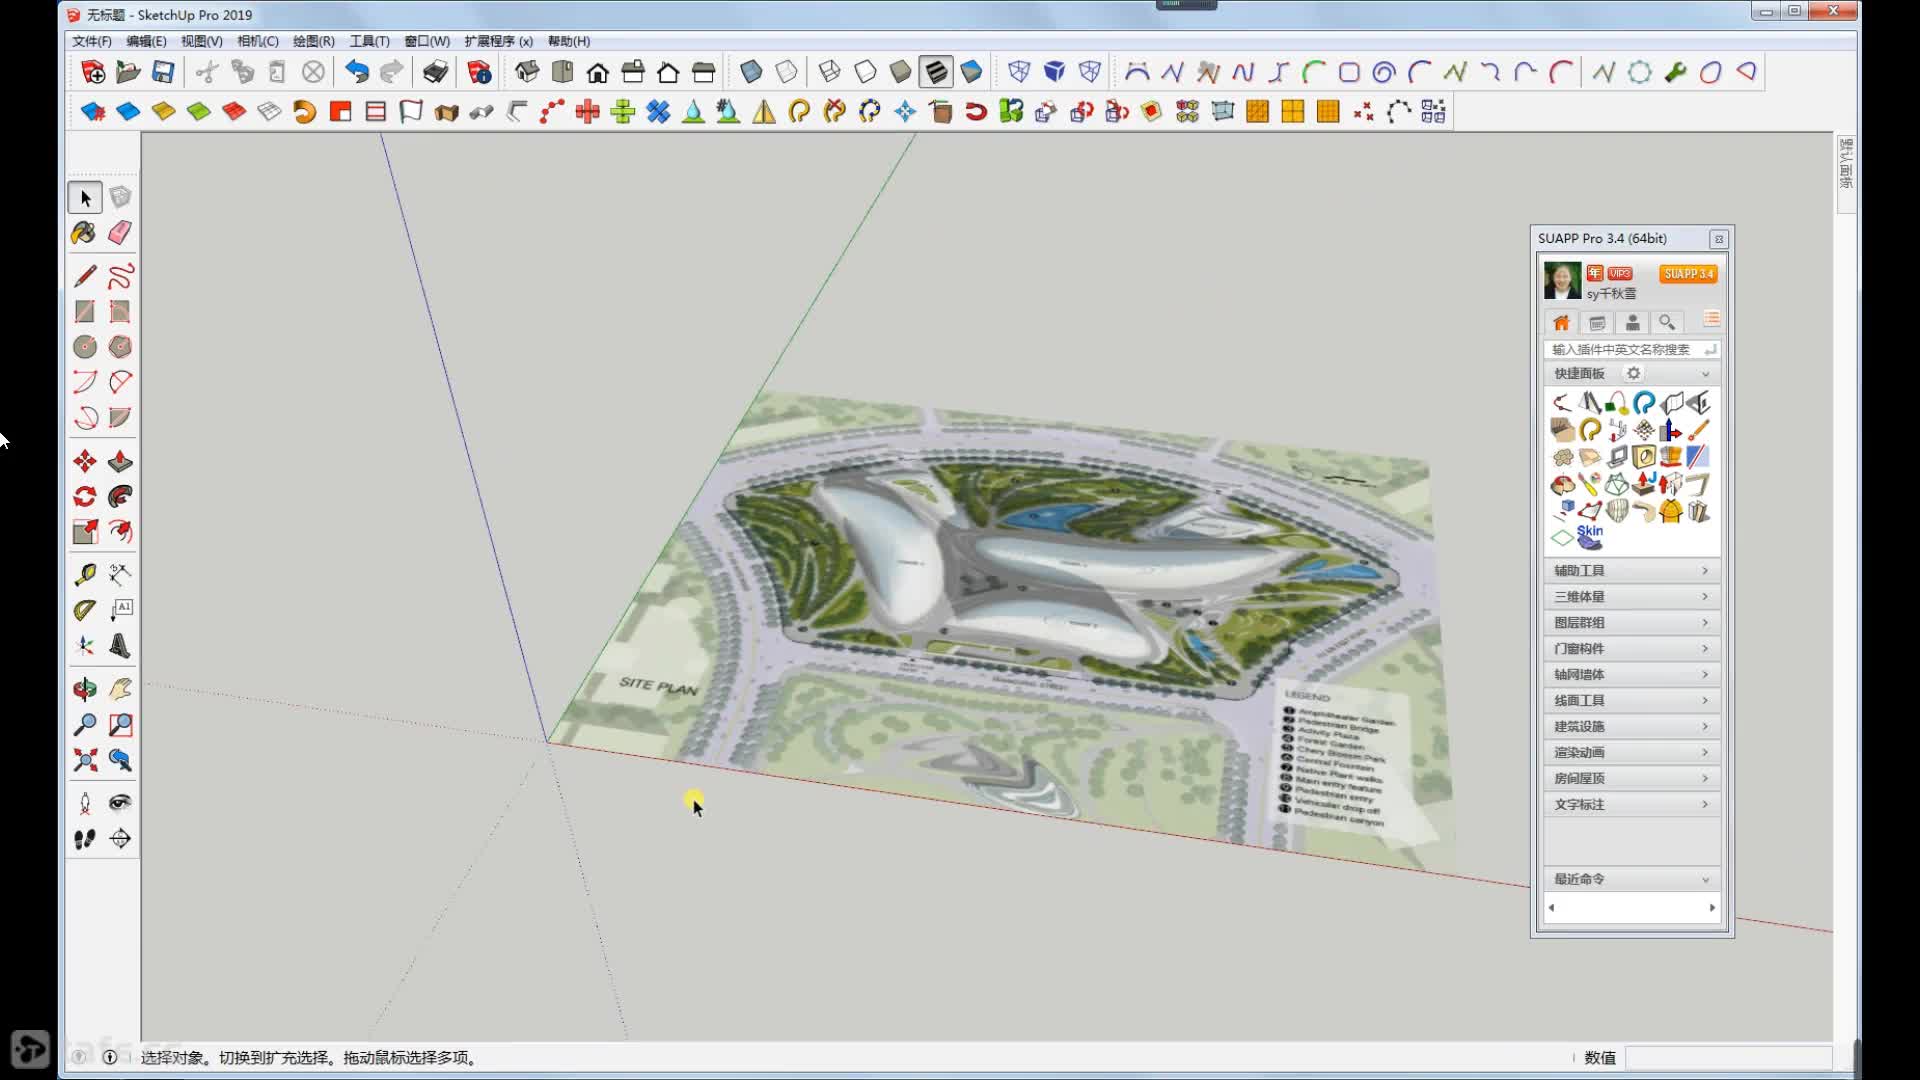Switch to Front house view
The width and height of the screenshot is (1920, 1080).
click(598, 72)
